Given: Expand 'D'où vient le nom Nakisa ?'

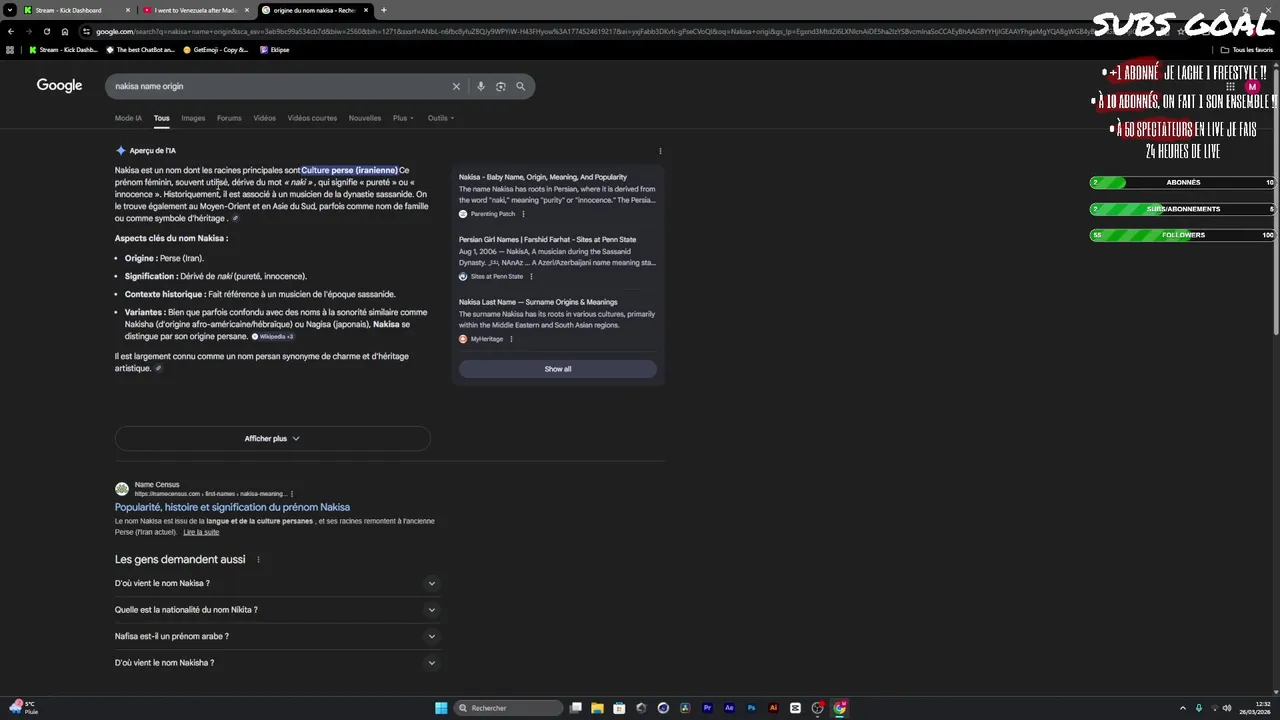Looking at the screenshot, I should pos(277,583).
